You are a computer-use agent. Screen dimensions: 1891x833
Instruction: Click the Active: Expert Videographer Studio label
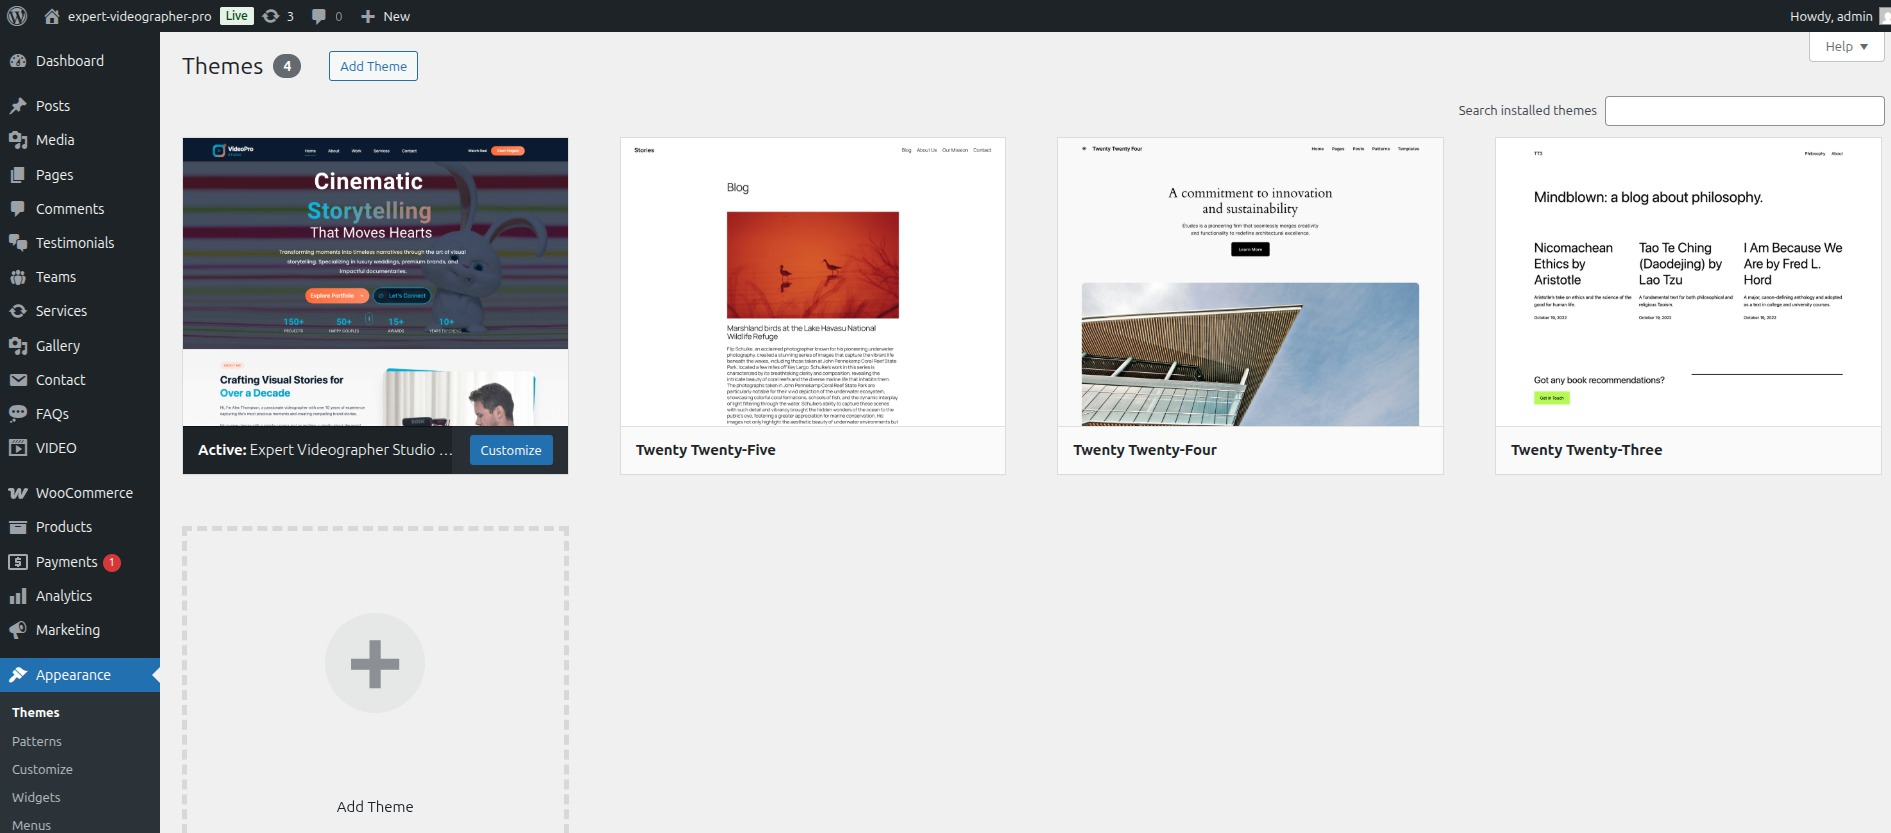tap(325, 450)
